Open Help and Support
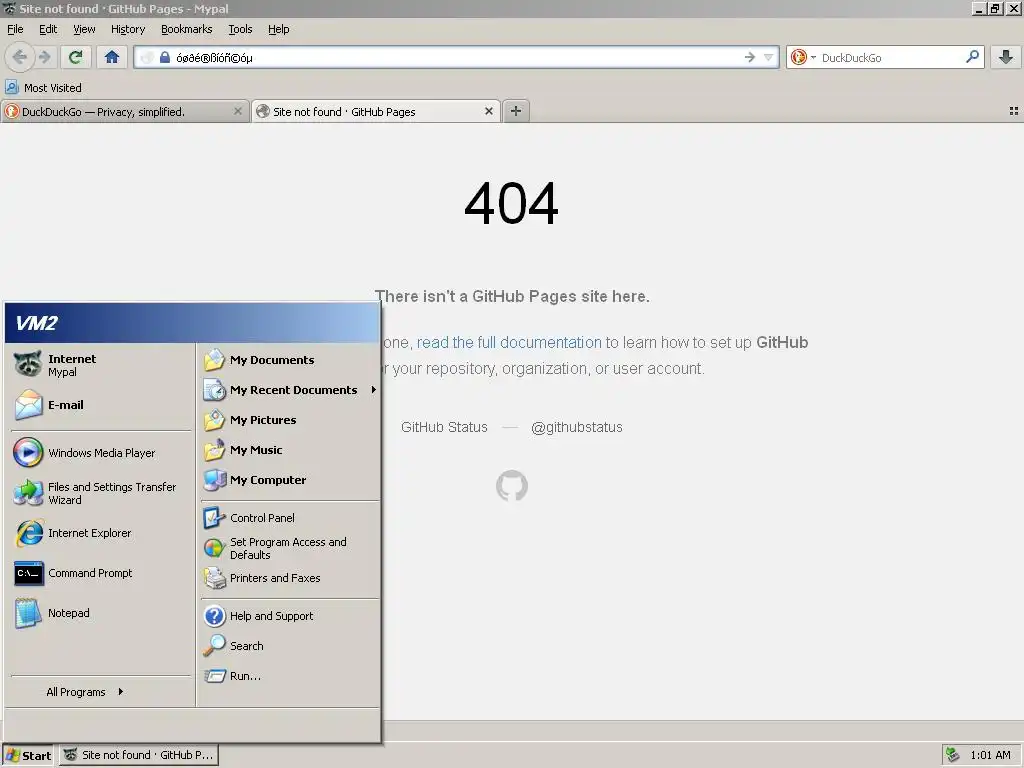This screenshot has height=768, width=1024. 289,616
